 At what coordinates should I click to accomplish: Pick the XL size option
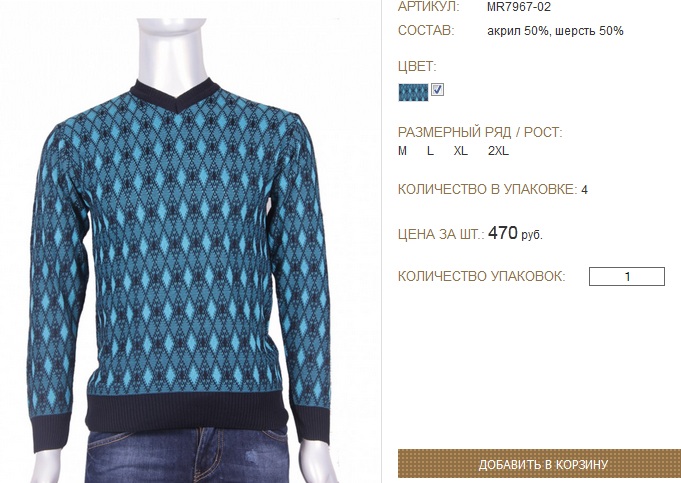tap(461, 151)
